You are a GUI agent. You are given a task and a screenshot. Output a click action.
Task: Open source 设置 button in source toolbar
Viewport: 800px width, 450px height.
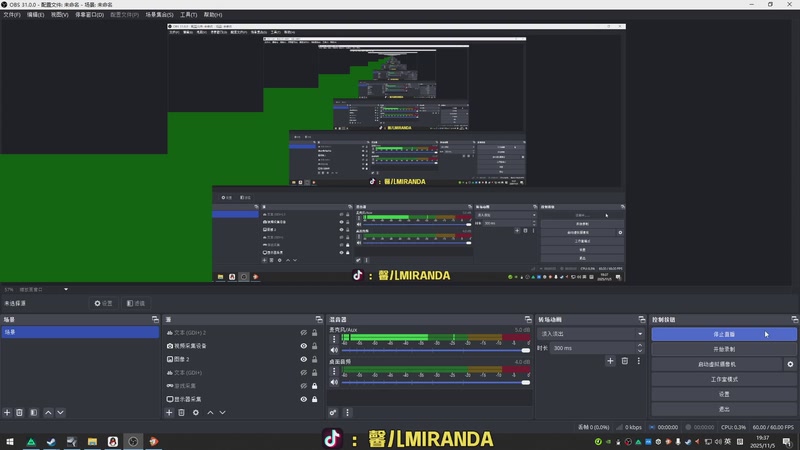(x=103, y=303)
